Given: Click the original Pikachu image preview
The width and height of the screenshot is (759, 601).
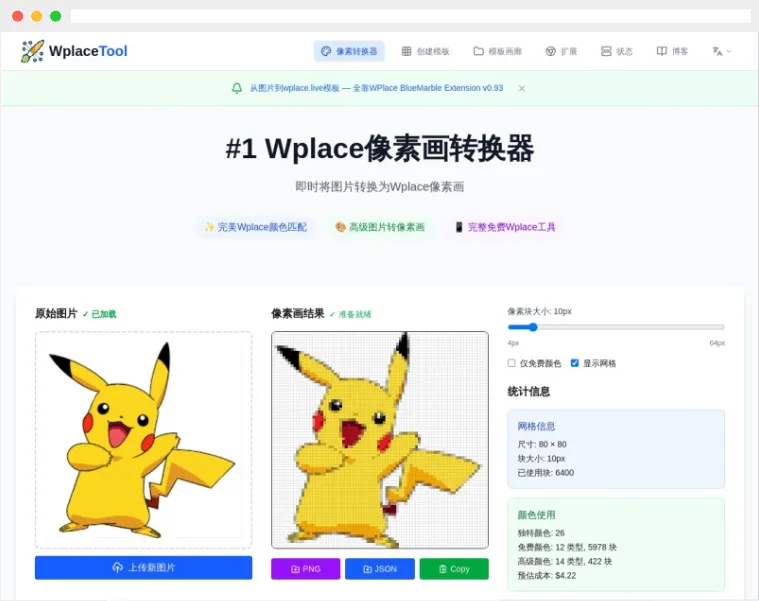Looking at the screenshot, I should pyautogui.click(x=143, y=440).
